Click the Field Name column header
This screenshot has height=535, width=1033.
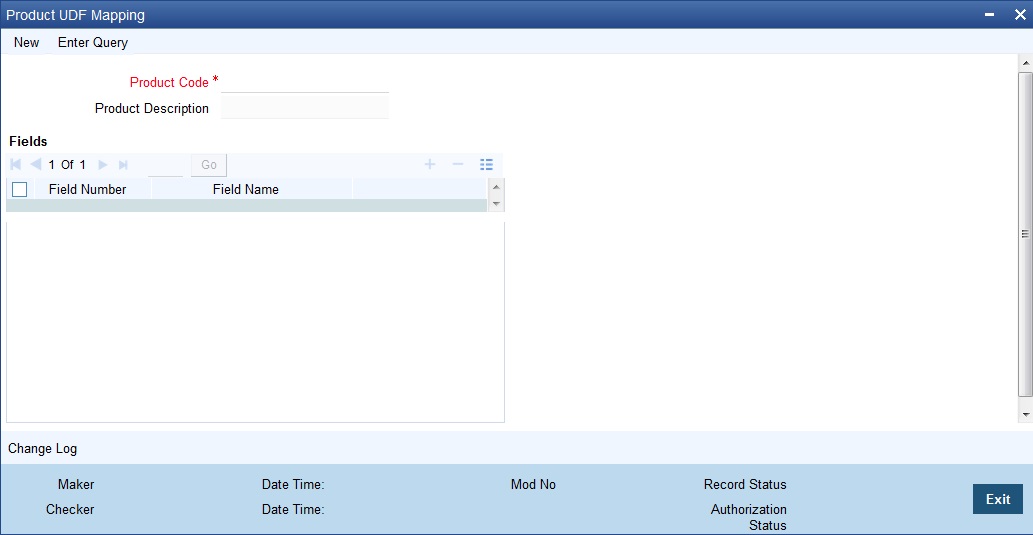click(246, 189)
